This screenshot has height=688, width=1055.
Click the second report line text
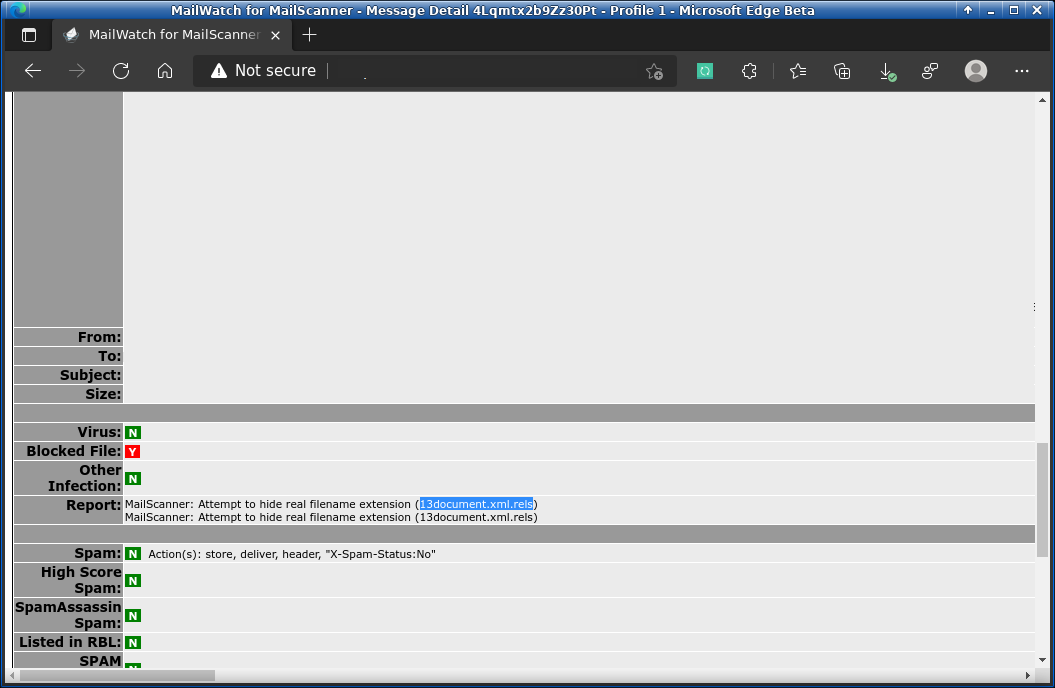coord(331,517)
